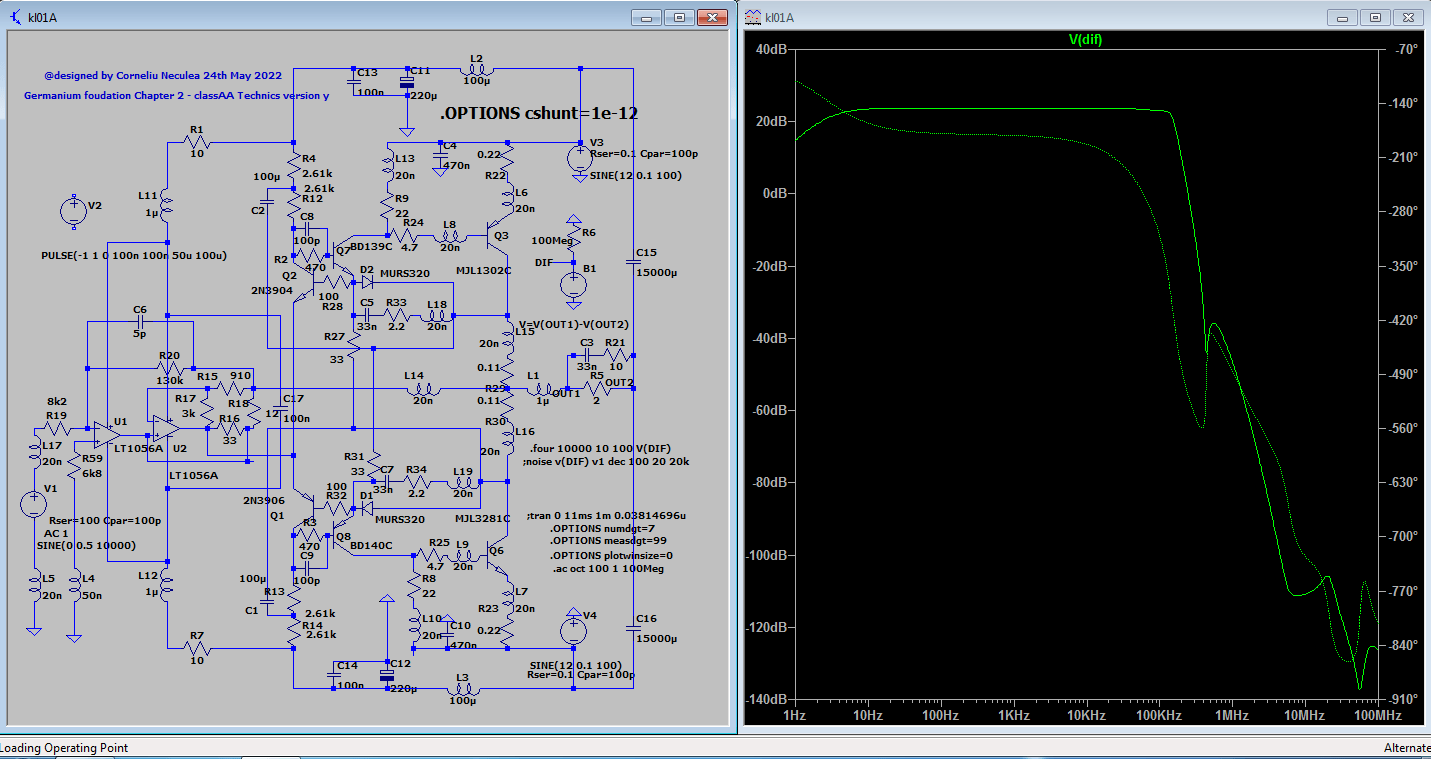The height and width of the screenshot is (759, 1431).
Task: Click the LTspice icon of schematic window title
Action: (x=16, y=17)
